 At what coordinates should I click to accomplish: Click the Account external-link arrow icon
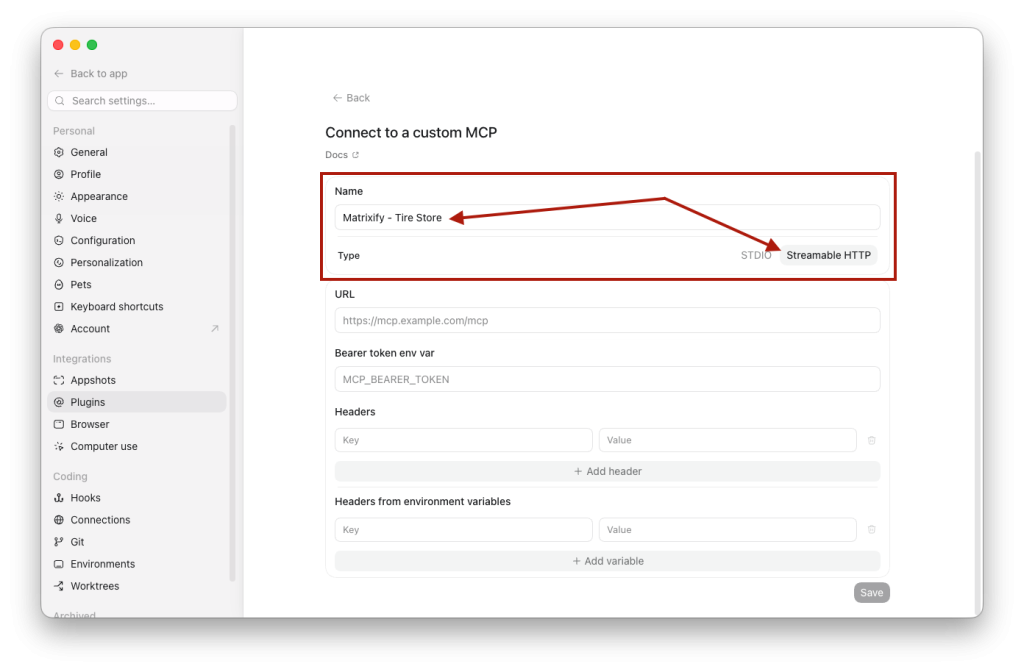pos(215,328)
